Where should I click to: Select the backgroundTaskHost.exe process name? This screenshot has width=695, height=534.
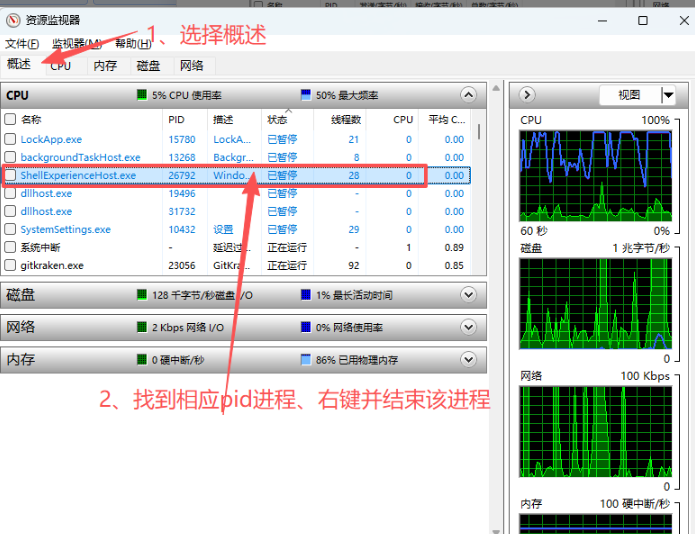click(x=80, y=157)
